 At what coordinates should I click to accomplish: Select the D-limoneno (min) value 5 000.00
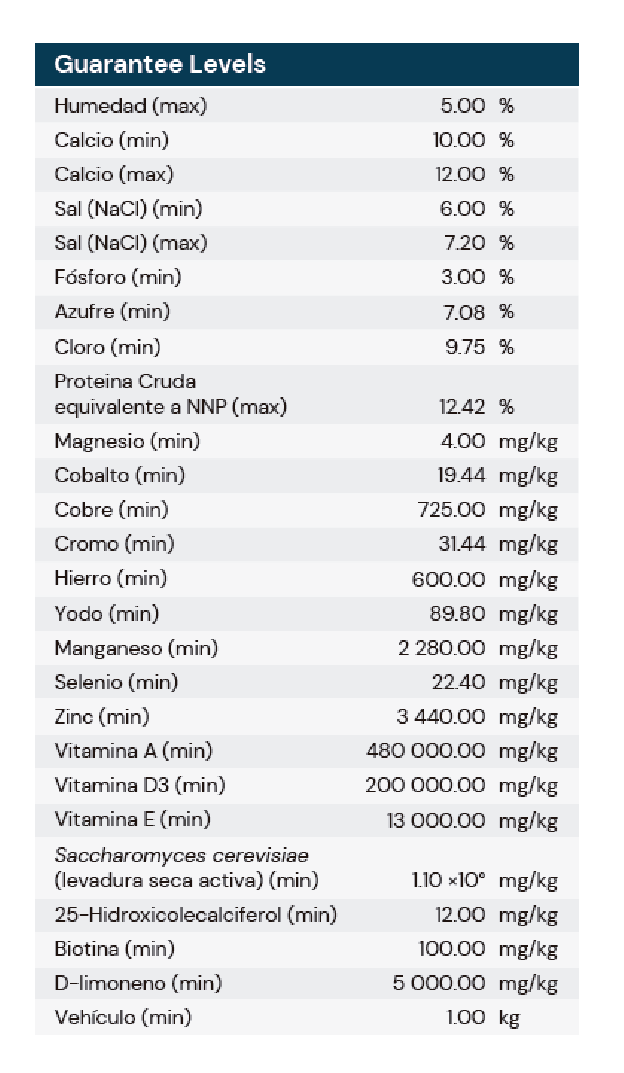click(439, 983)
